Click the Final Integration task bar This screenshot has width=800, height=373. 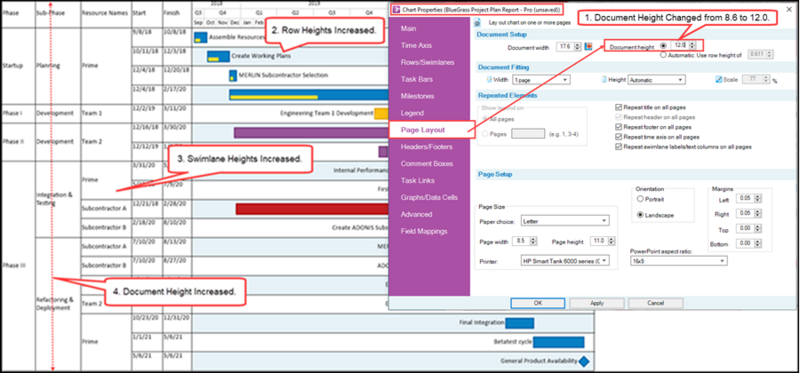tap(519, 322)
